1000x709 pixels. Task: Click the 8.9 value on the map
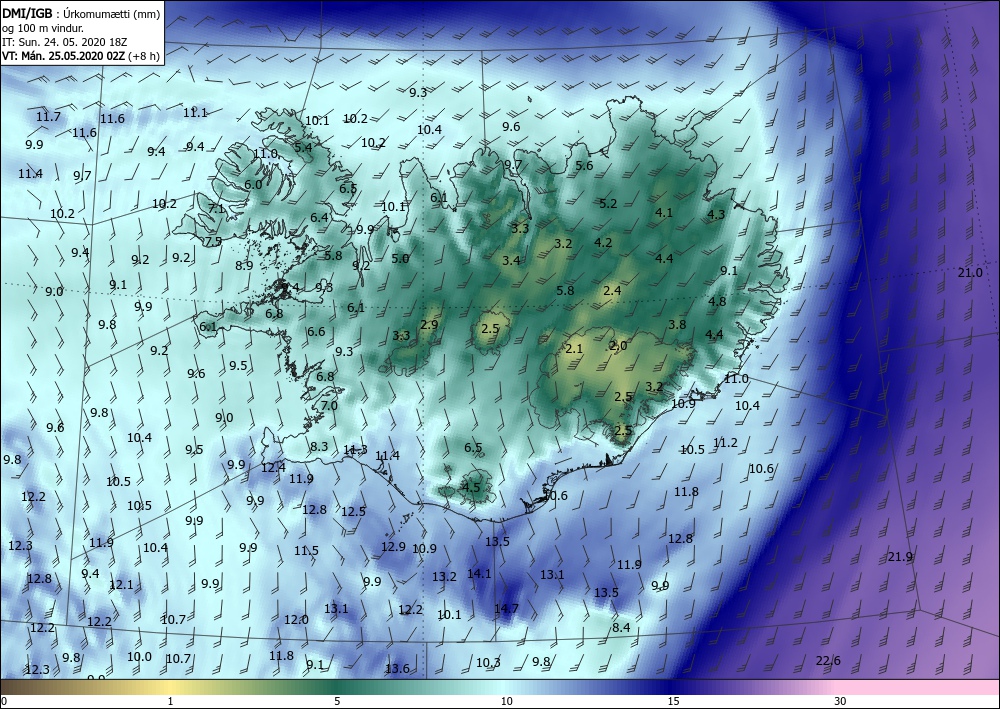coord(244,265)
